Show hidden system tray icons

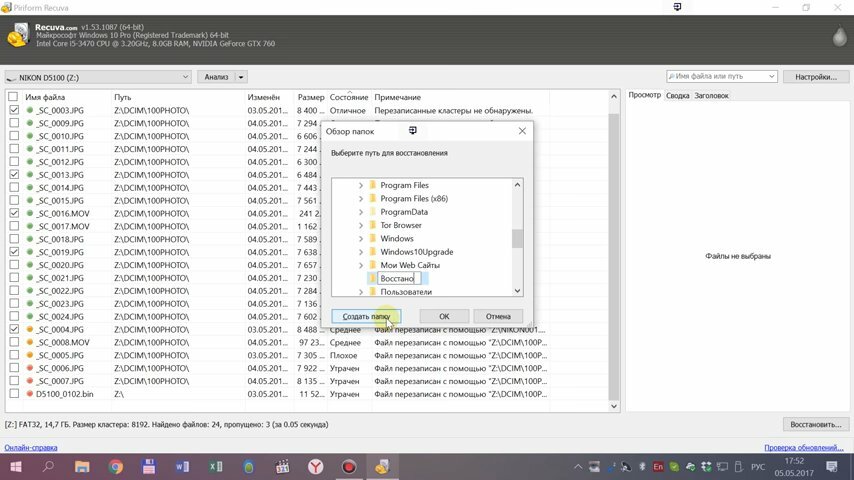click(x=577, y=467)
